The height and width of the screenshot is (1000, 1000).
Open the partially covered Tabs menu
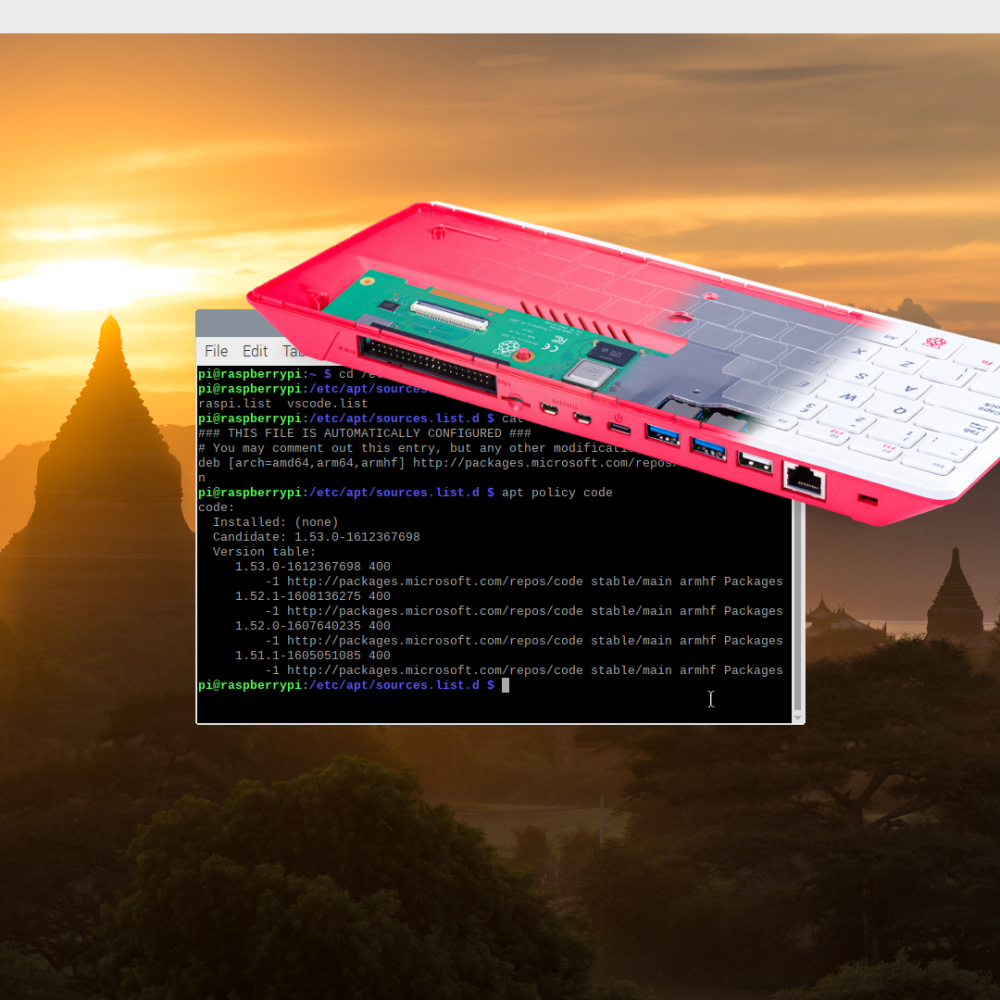coord(290,352)
